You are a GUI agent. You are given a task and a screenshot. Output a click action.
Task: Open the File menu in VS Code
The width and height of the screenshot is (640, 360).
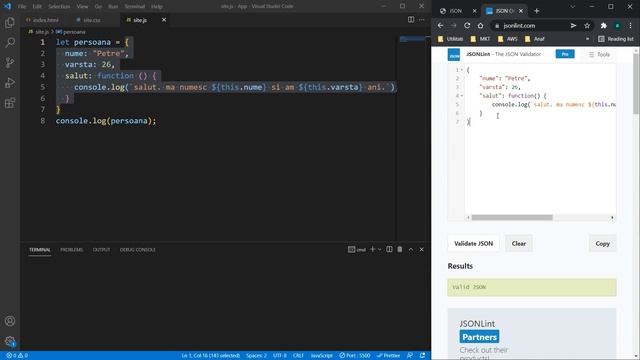point(22,7)
